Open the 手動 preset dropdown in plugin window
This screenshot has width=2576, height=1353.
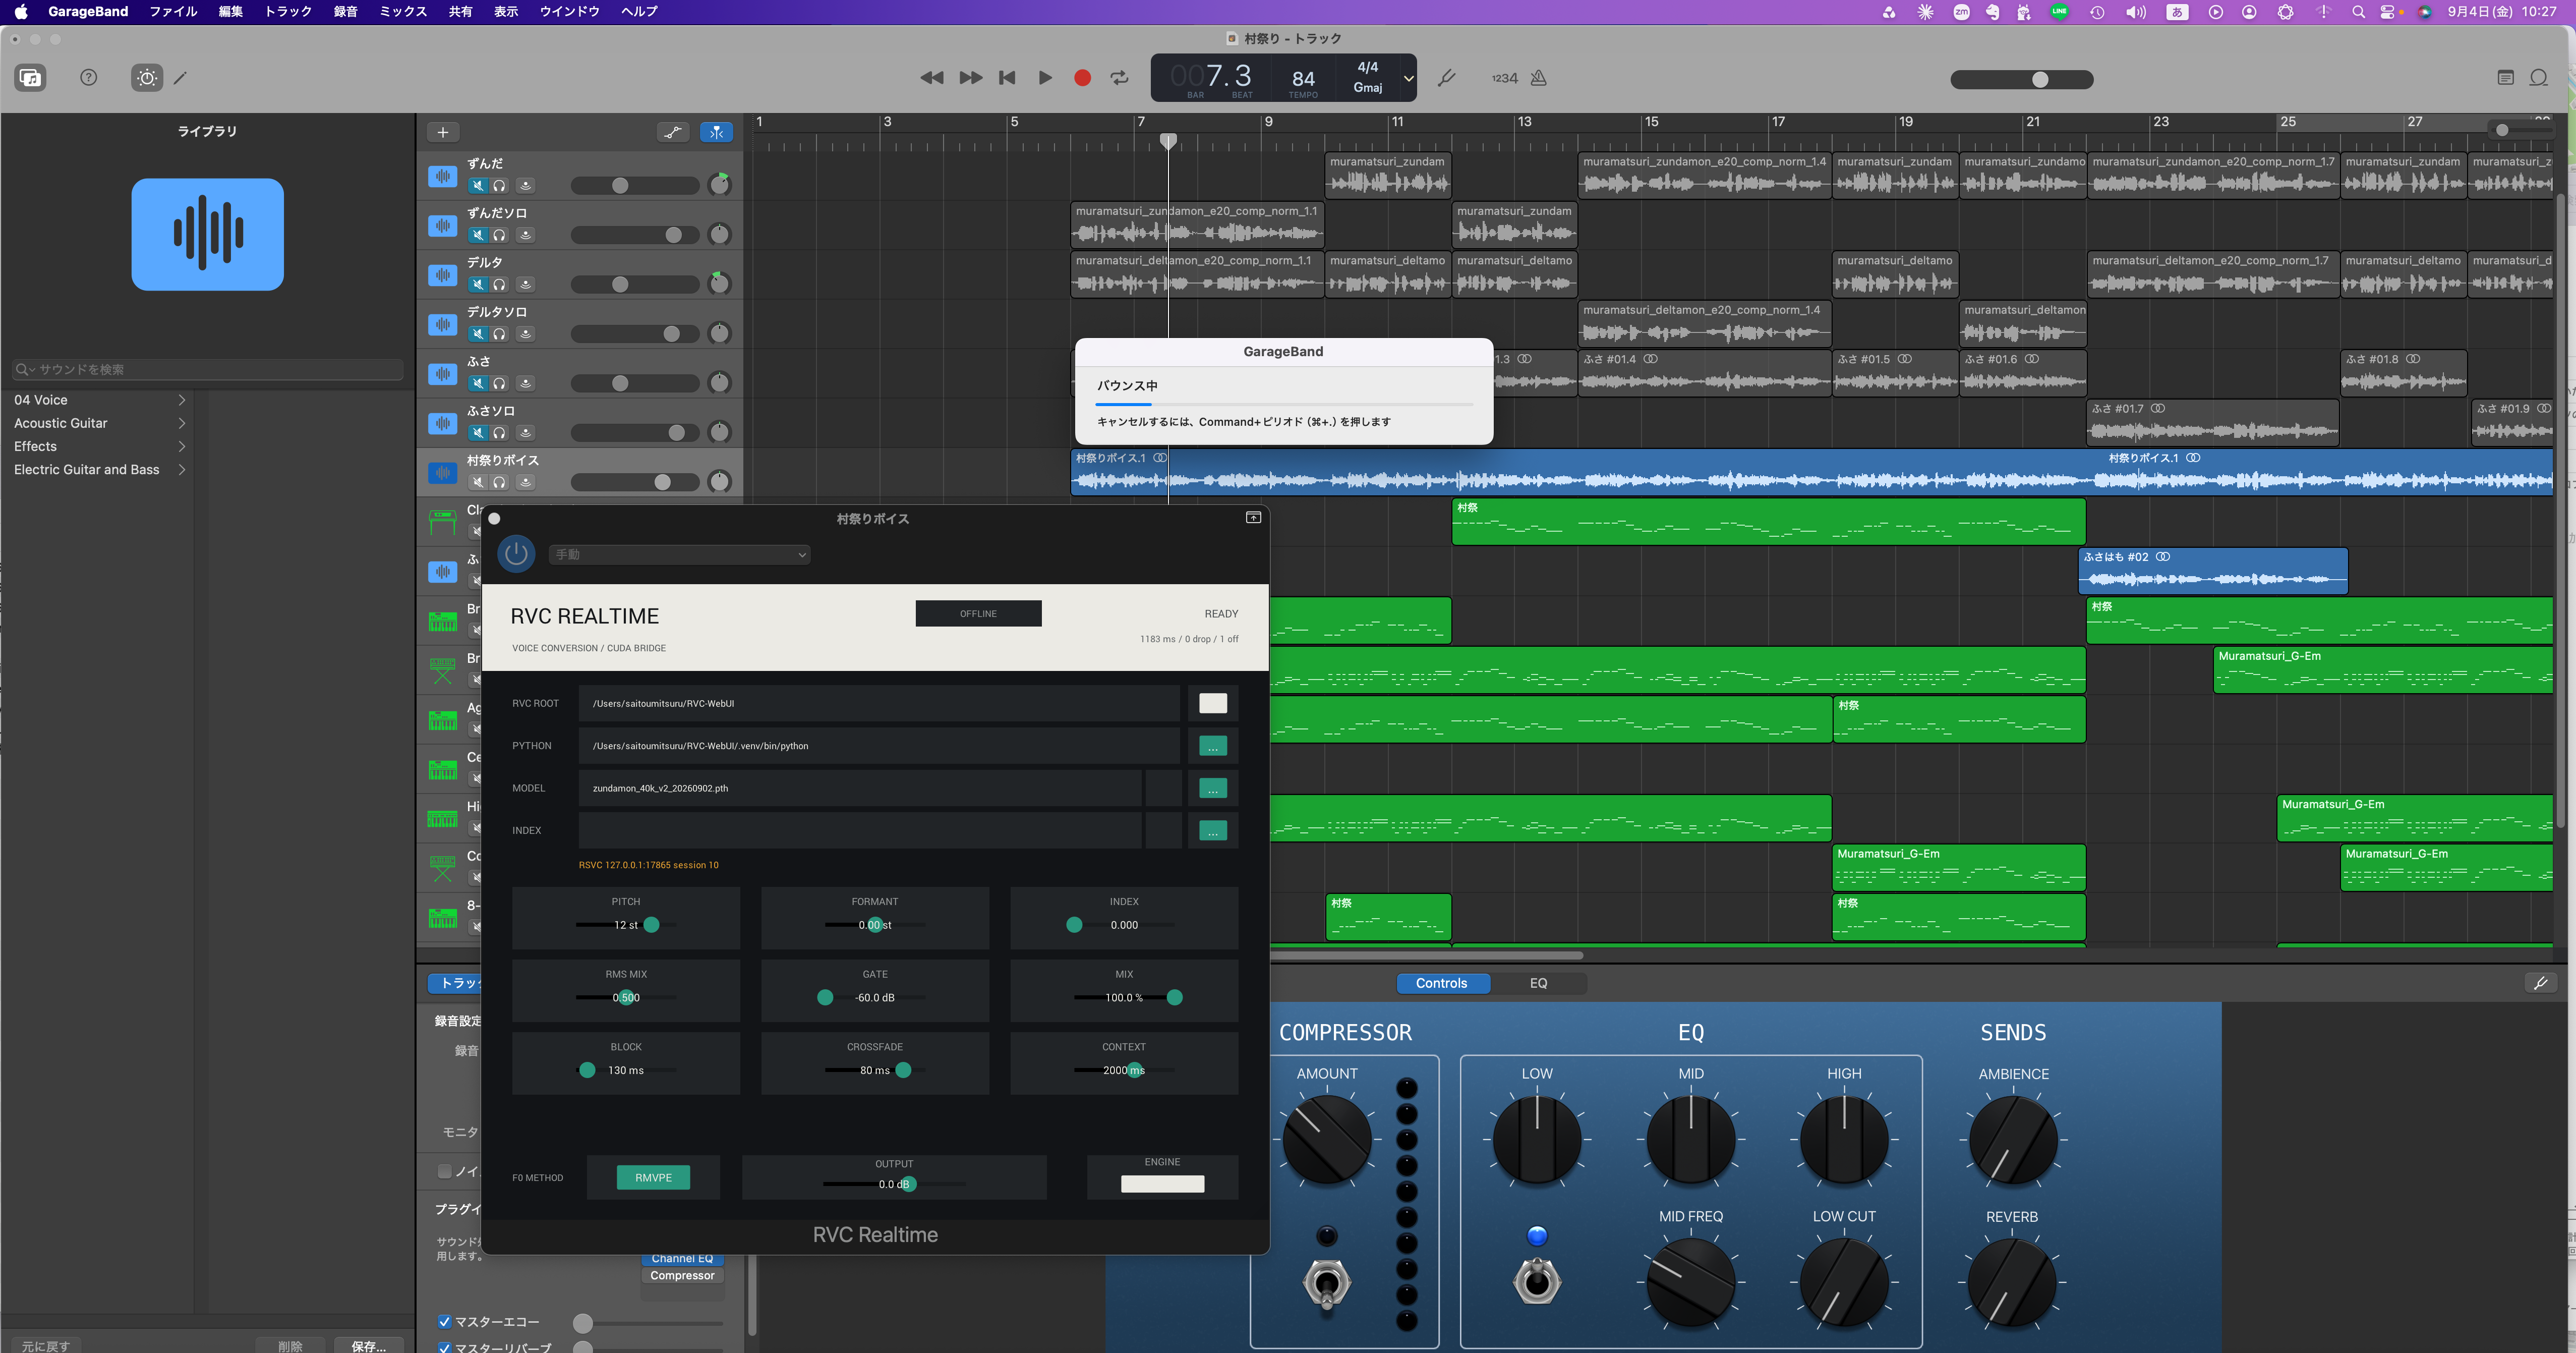tap(679, 555)
